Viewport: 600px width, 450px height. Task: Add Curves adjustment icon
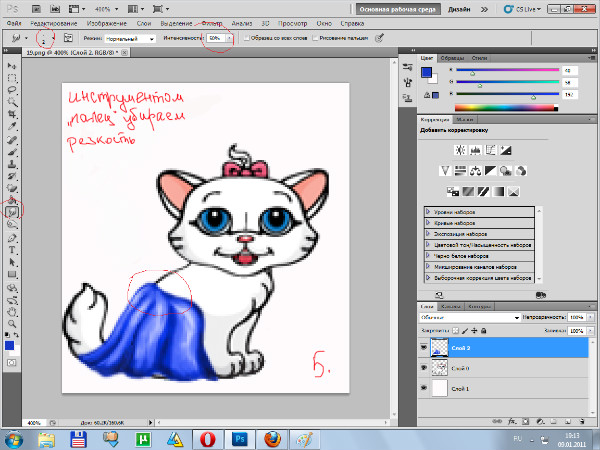point(491,150)
